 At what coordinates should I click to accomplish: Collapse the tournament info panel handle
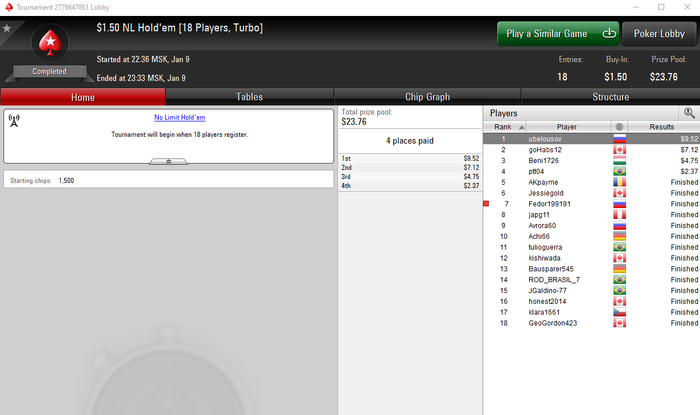point(168,162)
